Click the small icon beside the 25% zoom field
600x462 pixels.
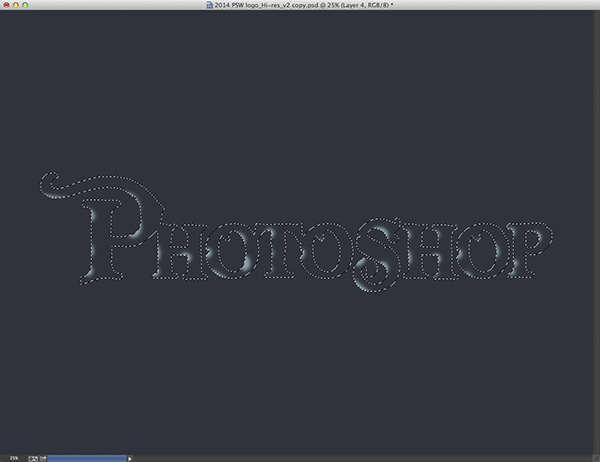point(35,457)
